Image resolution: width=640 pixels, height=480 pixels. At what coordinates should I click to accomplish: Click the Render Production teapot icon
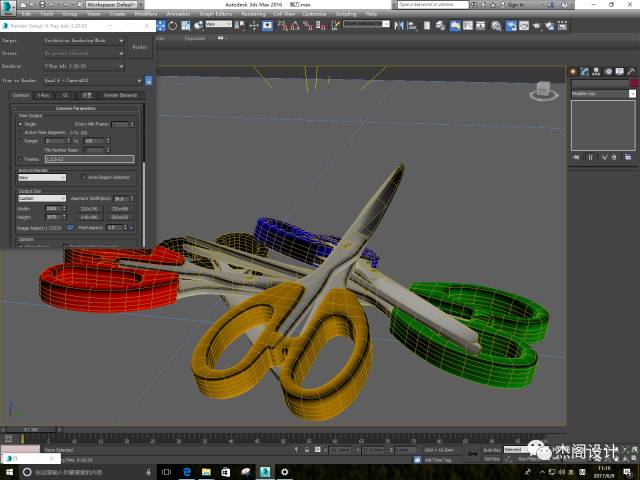point(537,26)
